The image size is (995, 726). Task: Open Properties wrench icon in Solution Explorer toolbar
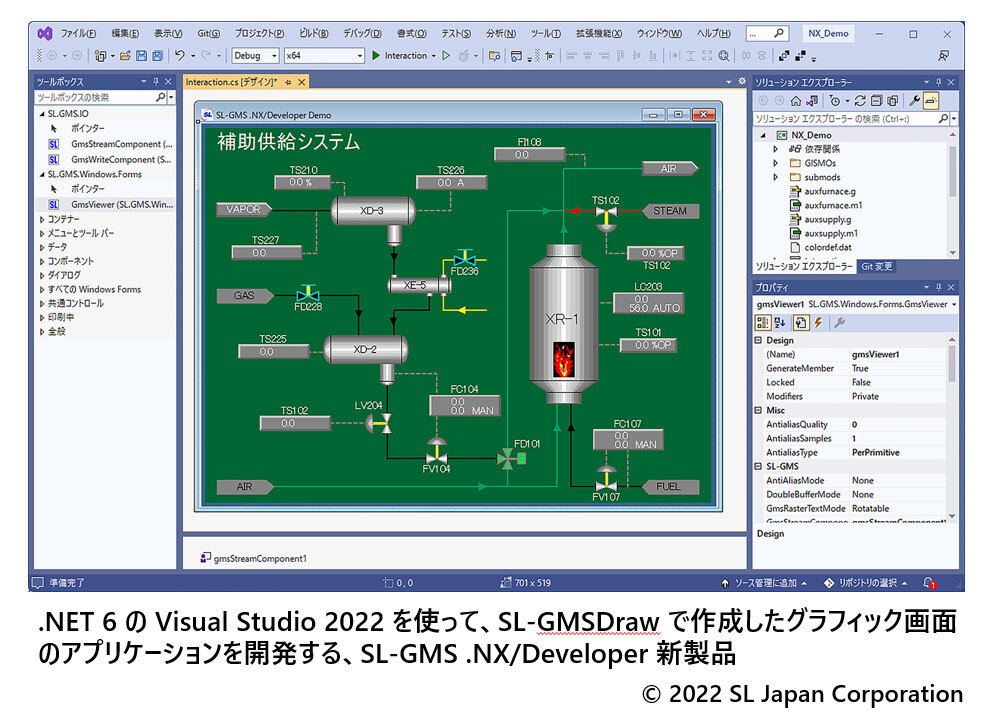pyautogui.click(x=914, y=101)
